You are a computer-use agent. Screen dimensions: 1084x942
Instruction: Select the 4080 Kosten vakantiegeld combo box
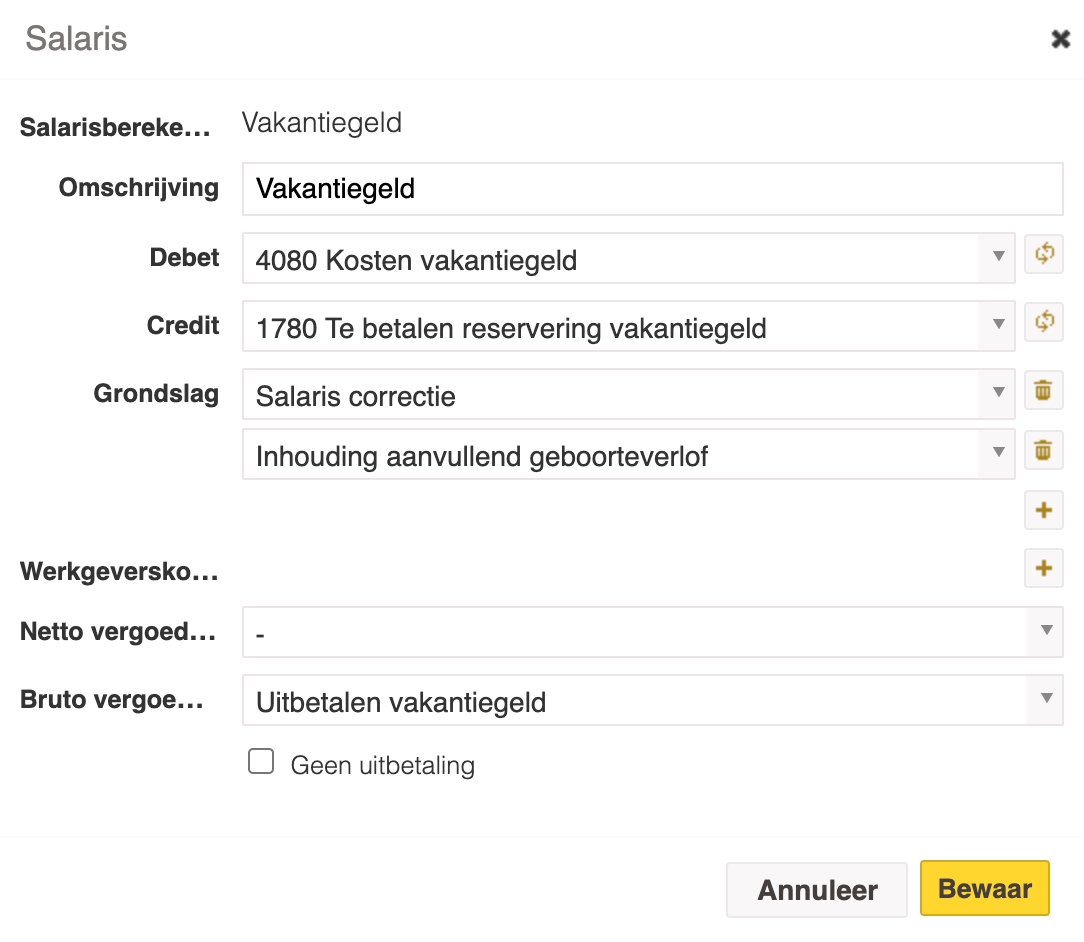[628, 258]
